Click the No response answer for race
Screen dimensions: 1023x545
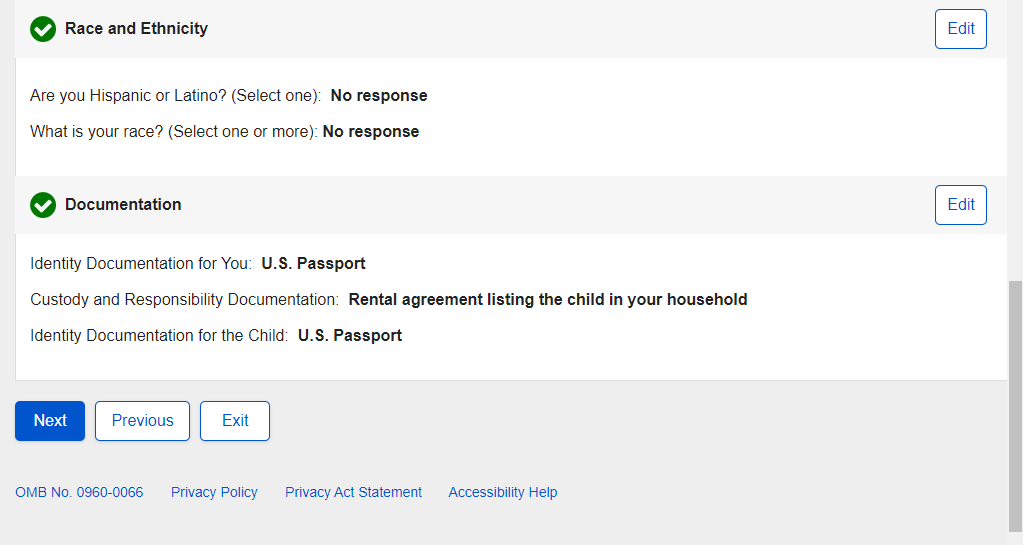click(x=370, y=132)
